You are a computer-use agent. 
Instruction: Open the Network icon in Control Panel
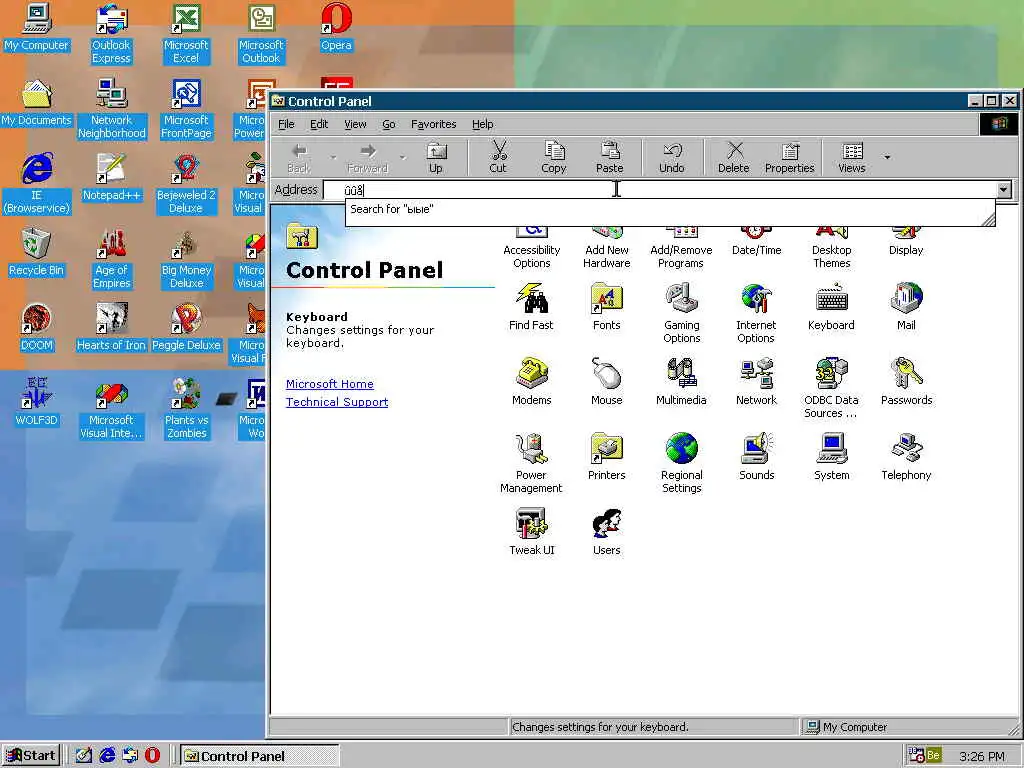coord(756,382)
